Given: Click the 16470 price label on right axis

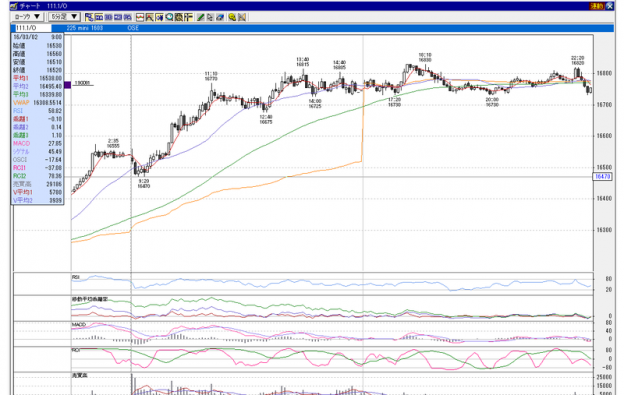Looking at the screenshot, I should click(603, 177).
